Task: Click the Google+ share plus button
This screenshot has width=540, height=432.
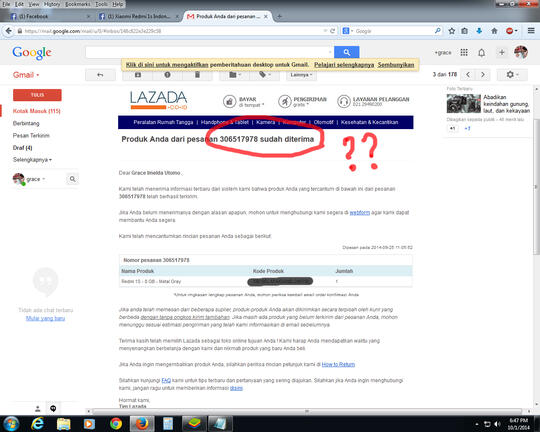Action: coord(502,52)
